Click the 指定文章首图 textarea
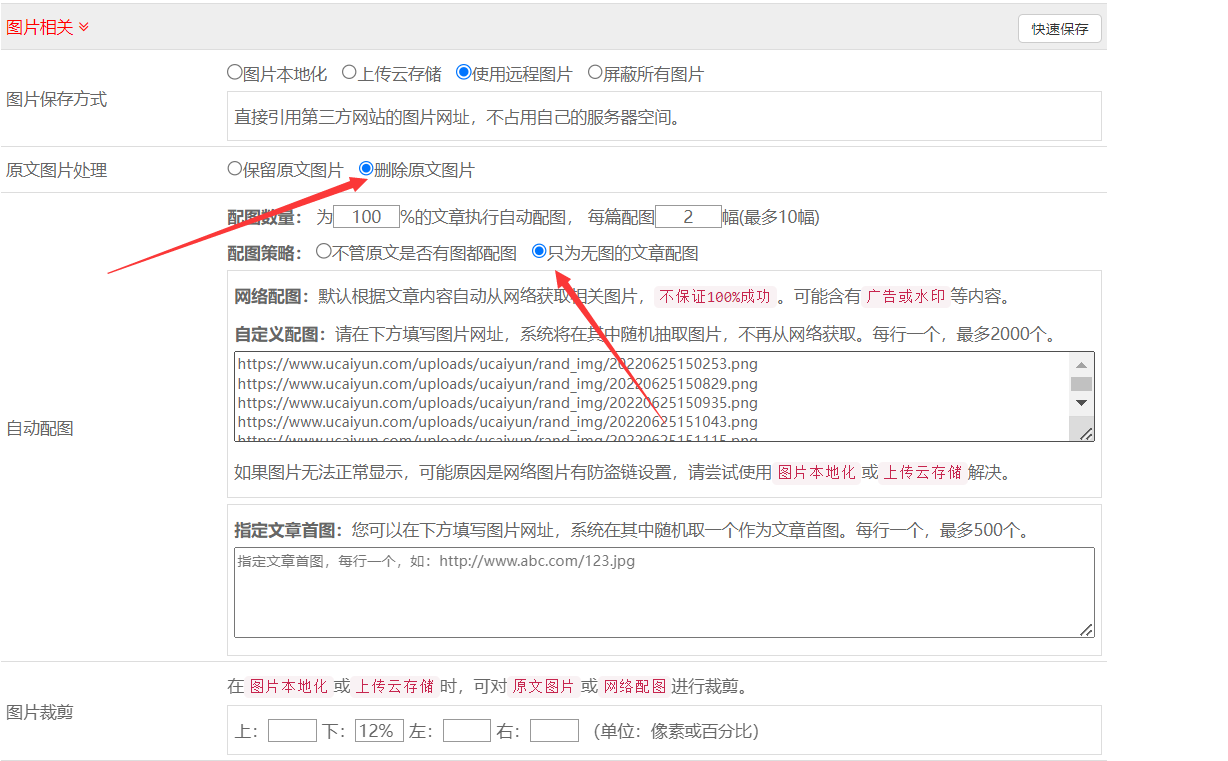The height and width of the screenshot is (761, 1228). coord(664,592)
